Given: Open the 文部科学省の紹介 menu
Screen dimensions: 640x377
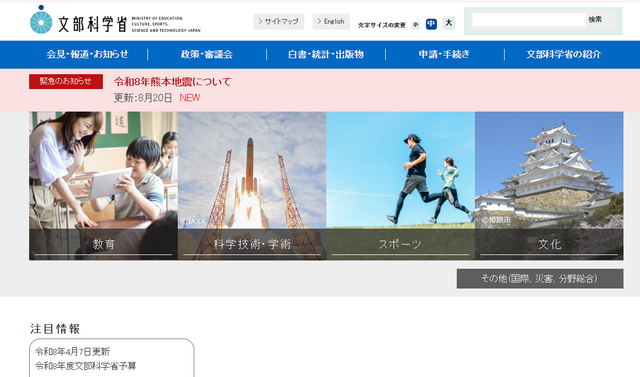Looking at the screenshot, I should [x=564, y=54].
